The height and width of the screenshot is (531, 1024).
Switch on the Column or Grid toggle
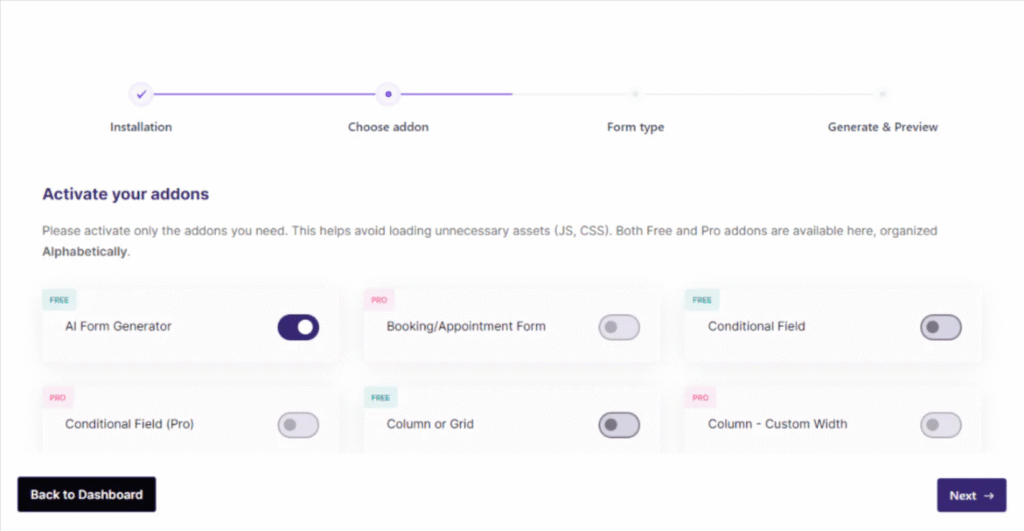coord(619,425)
